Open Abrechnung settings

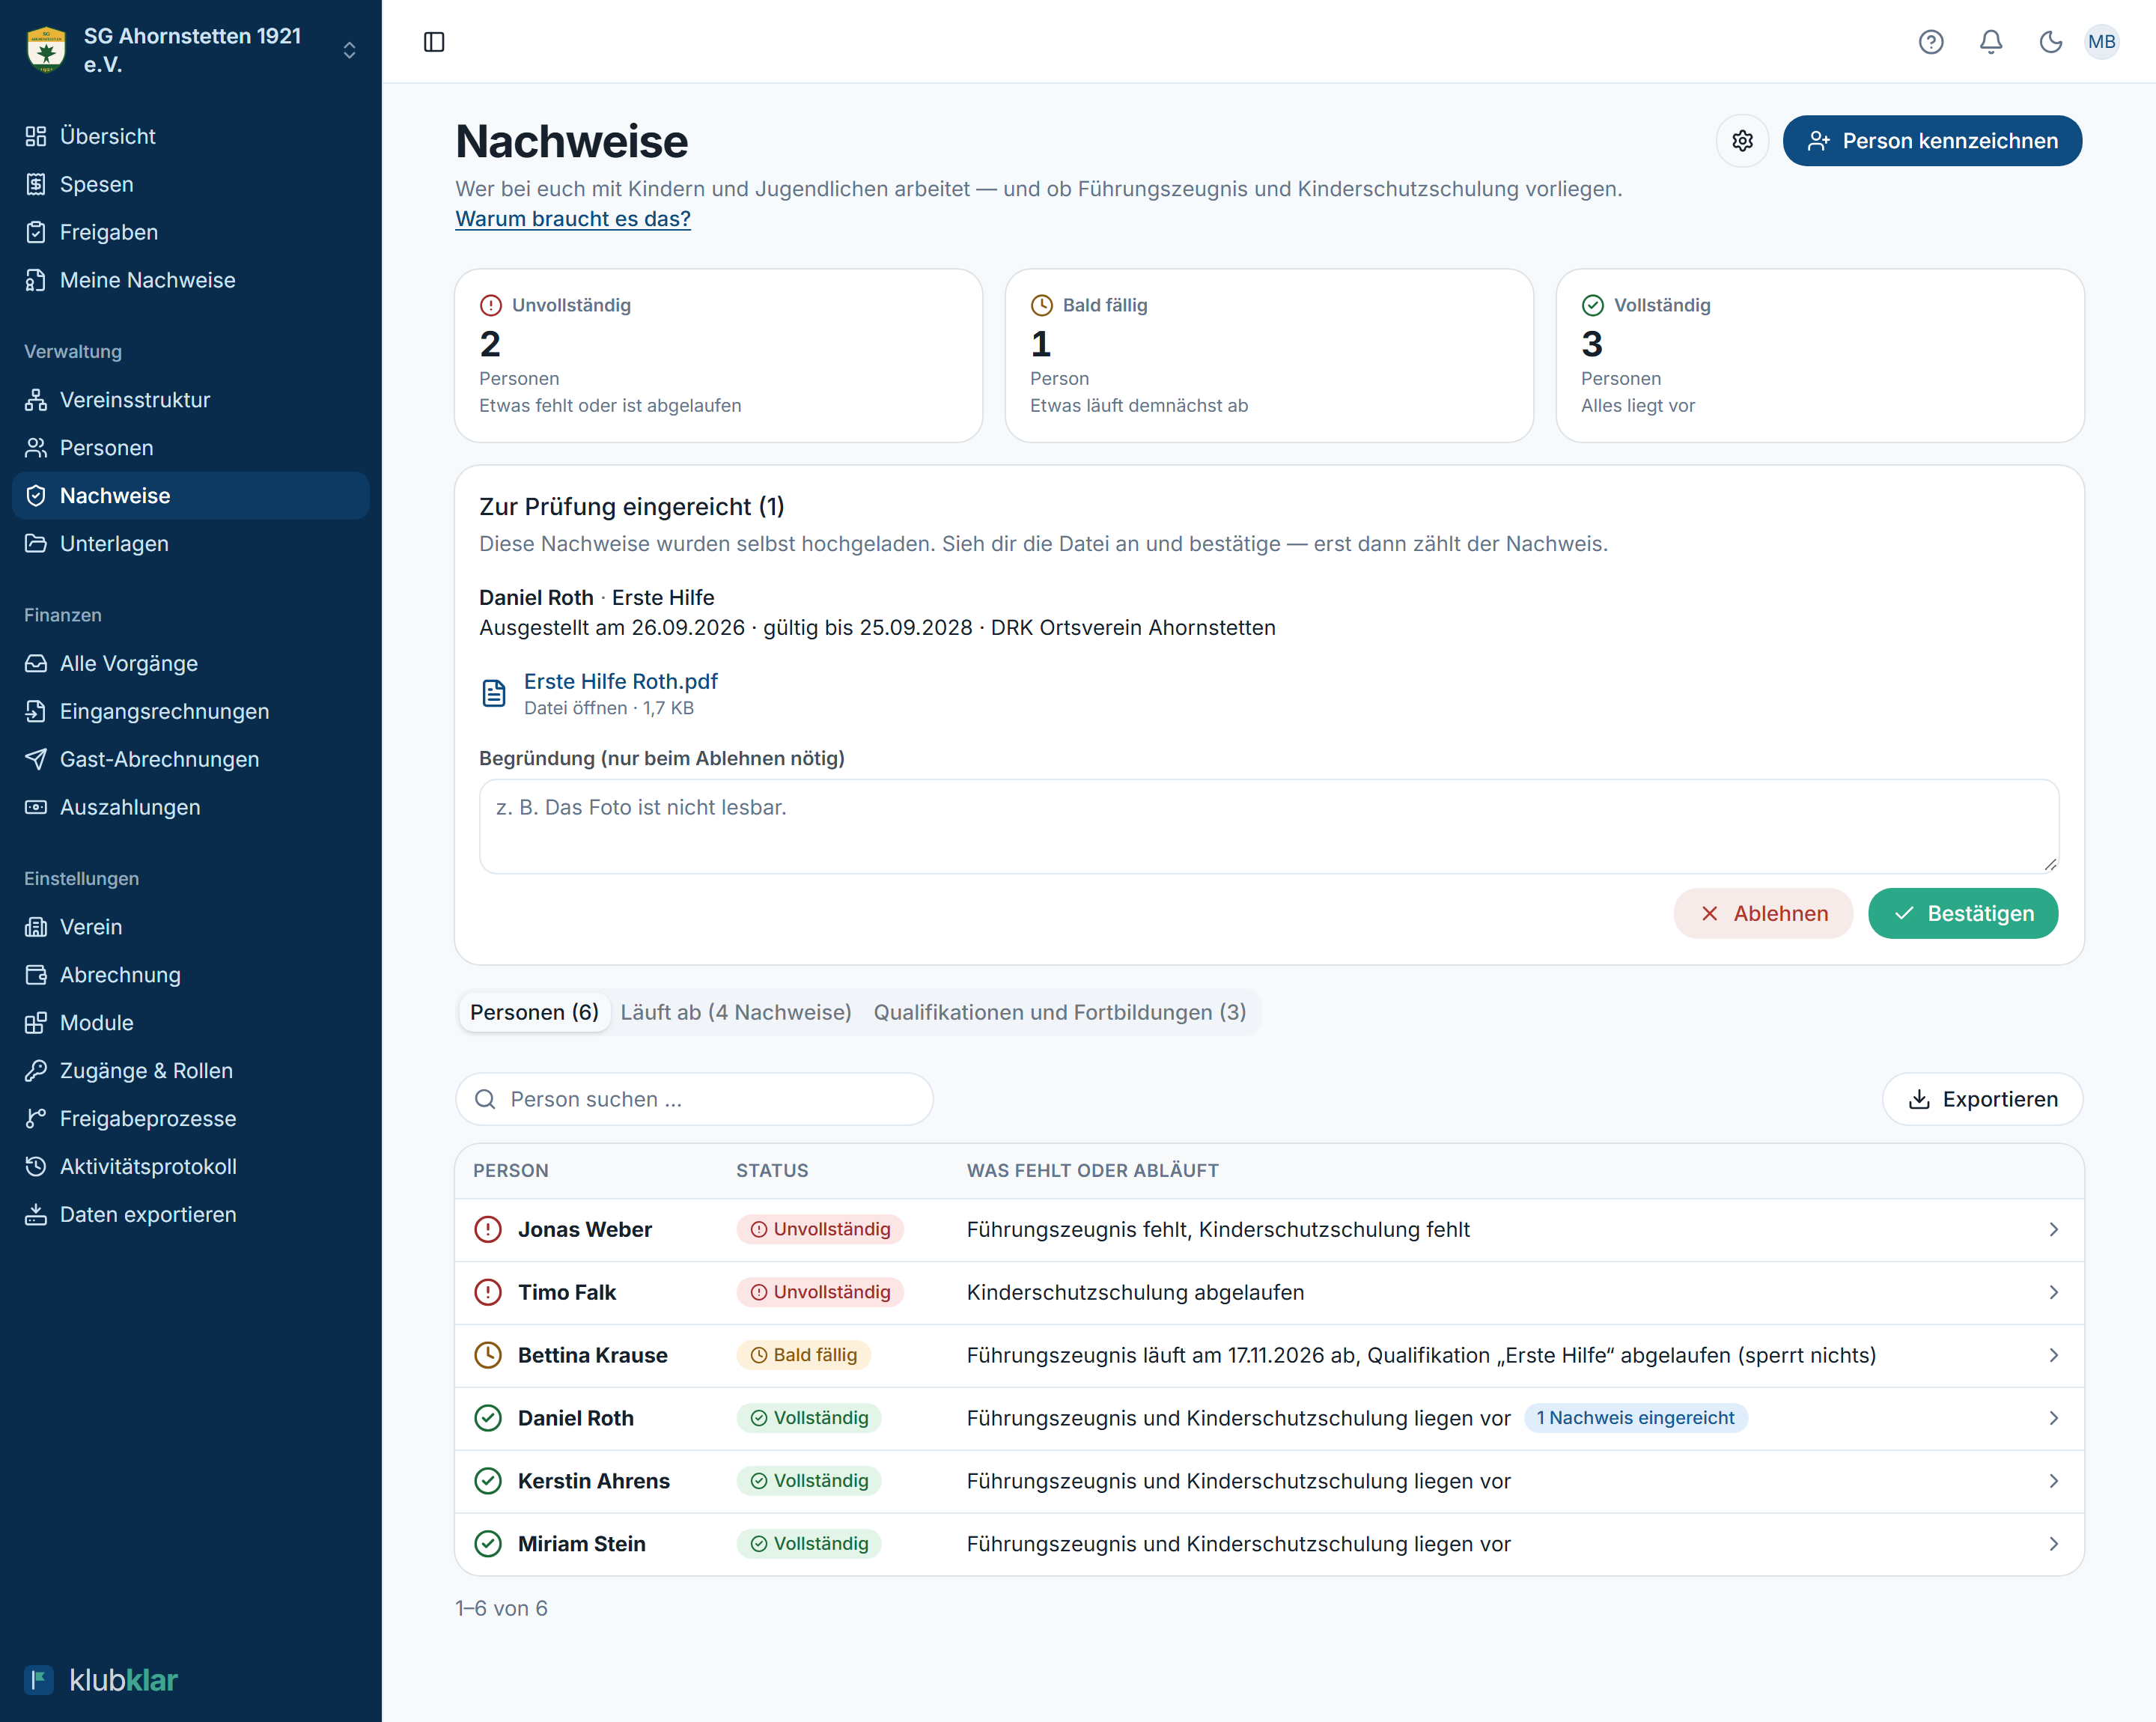[x=191, y=975]
